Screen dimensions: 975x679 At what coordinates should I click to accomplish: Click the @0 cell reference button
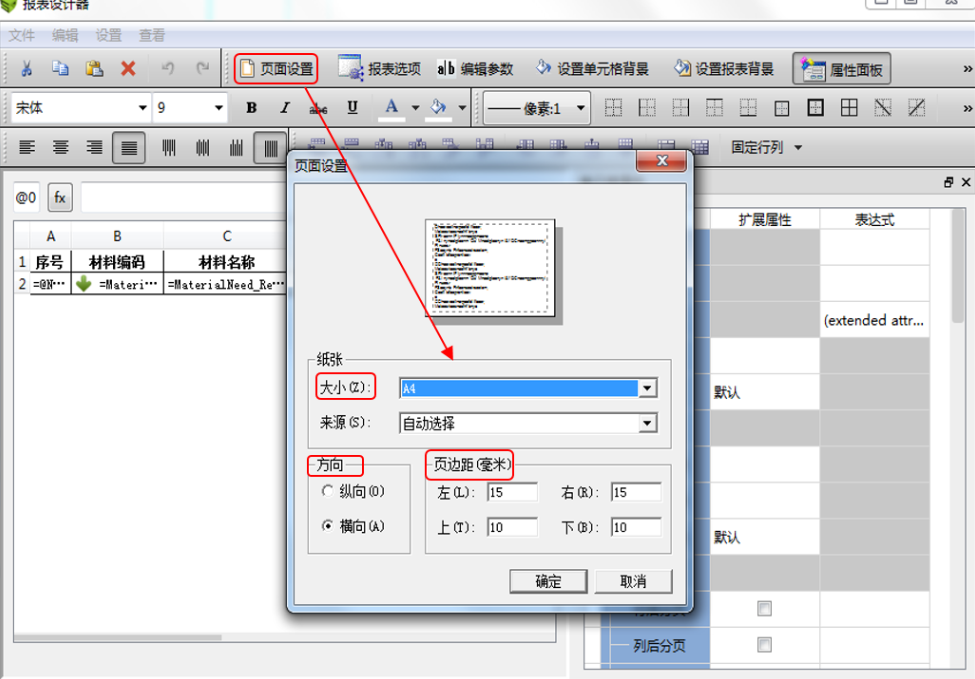point(26,198)
